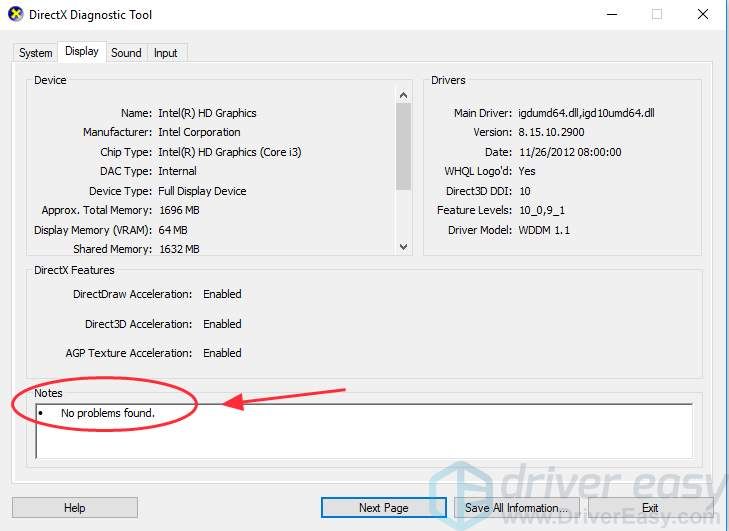729x531 pixels.
Task: Exit the diagnostic tool via Exit button
Action: pos(650,508)
